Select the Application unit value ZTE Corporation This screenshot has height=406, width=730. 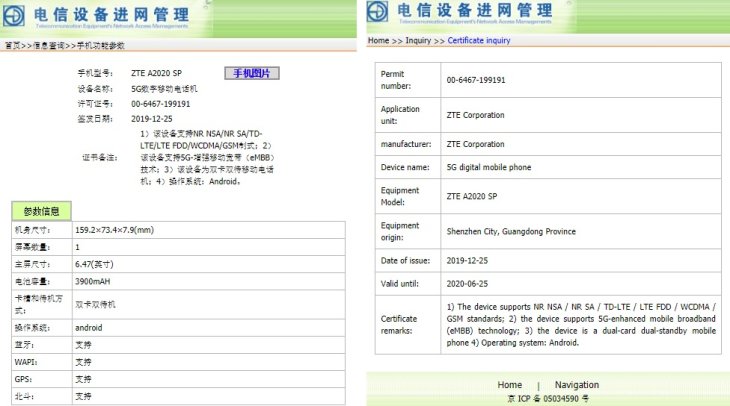(x=475, y=115)
